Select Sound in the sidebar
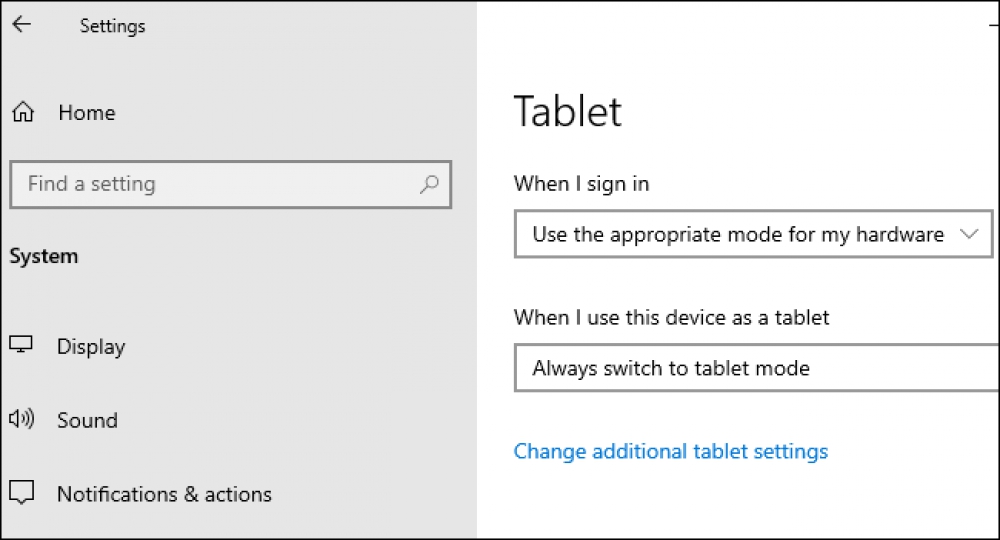The height and width of the screenshot is (540, 1000). [x=87, y=420]
